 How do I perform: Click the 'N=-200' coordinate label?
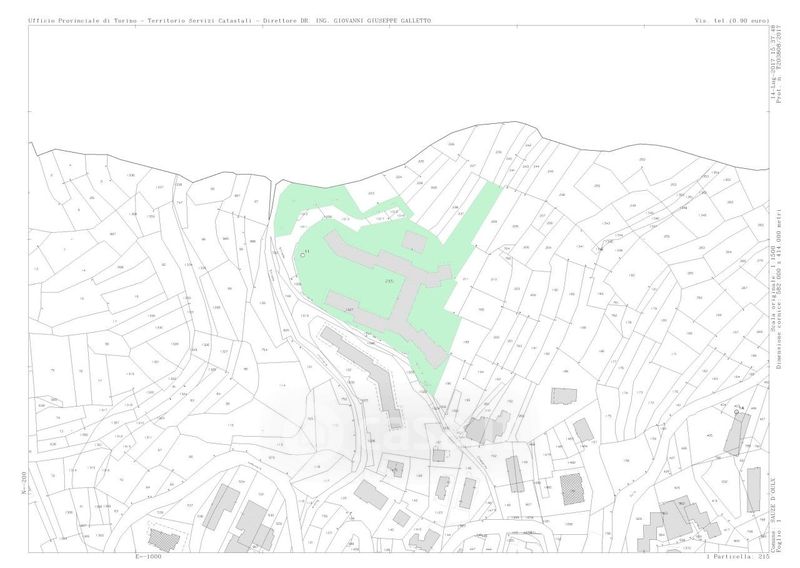[22, 483]
